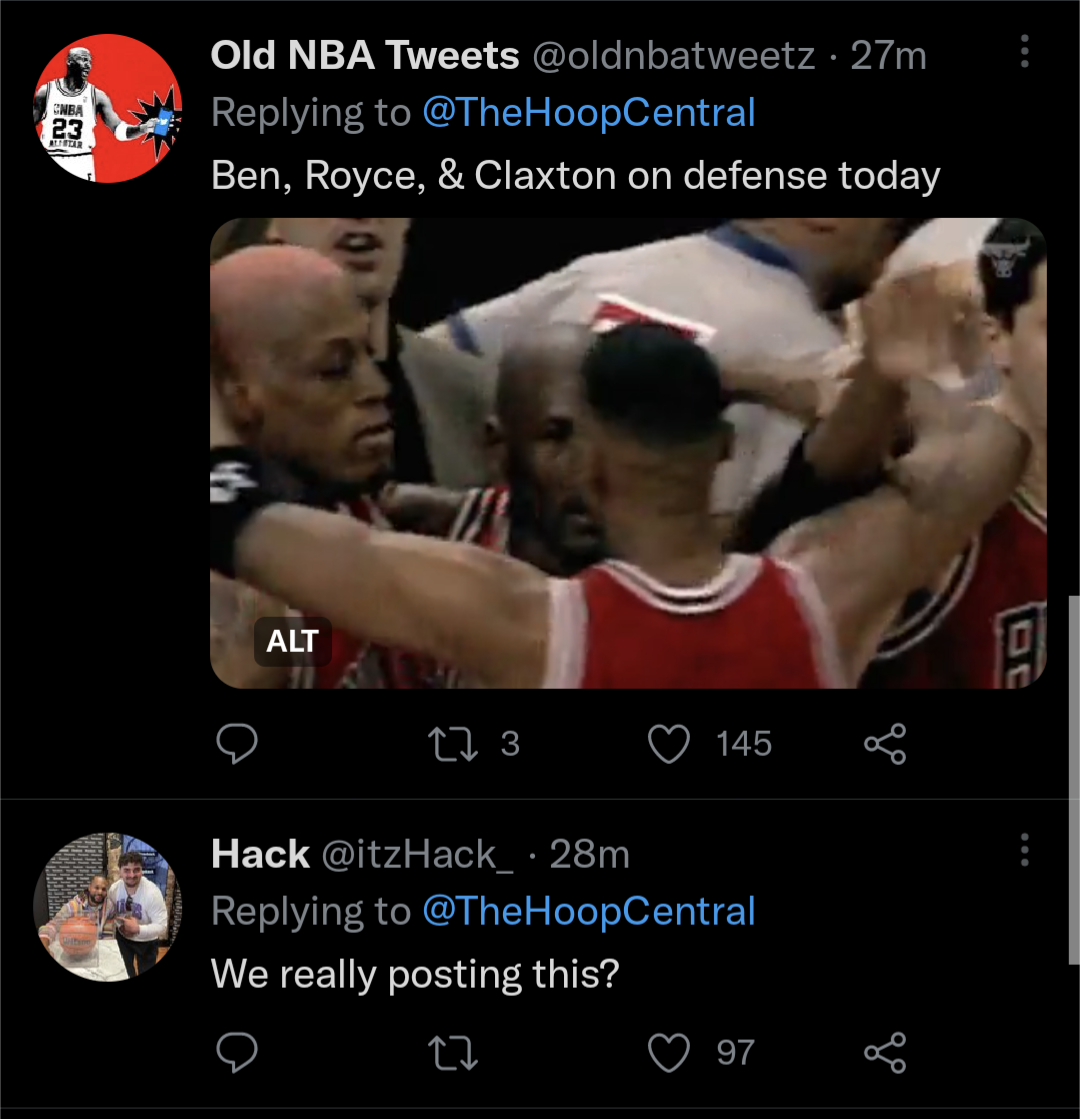Screen dimensions: 1080x1119
Task: Reply to Hack's tweet
Action: [238, 1052]
